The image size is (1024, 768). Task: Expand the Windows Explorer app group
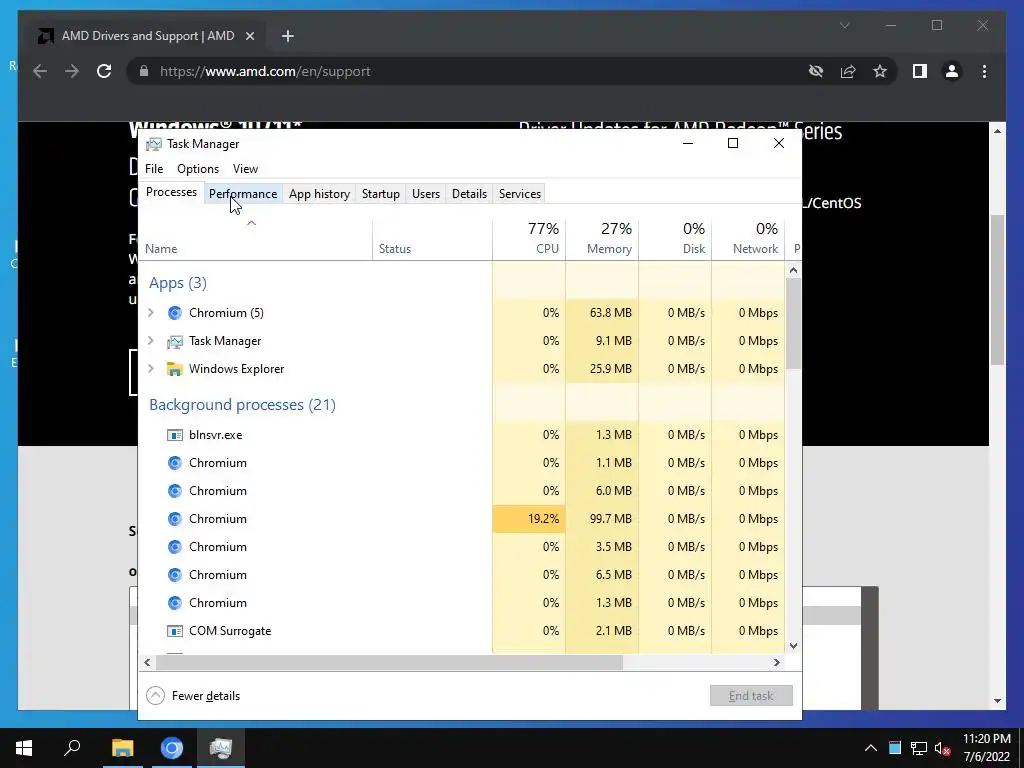click(151, 369)
